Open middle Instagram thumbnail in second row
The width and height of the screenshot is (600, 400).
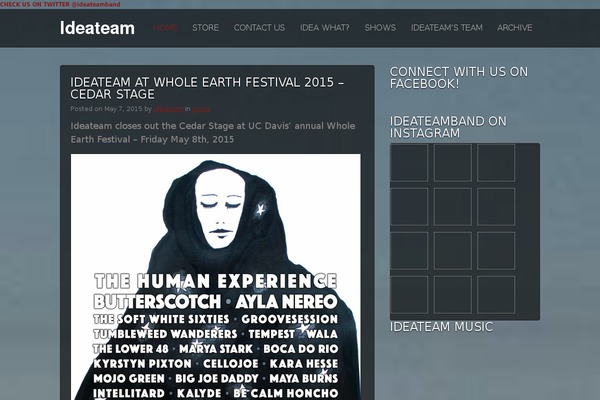[x=453, y=207]
